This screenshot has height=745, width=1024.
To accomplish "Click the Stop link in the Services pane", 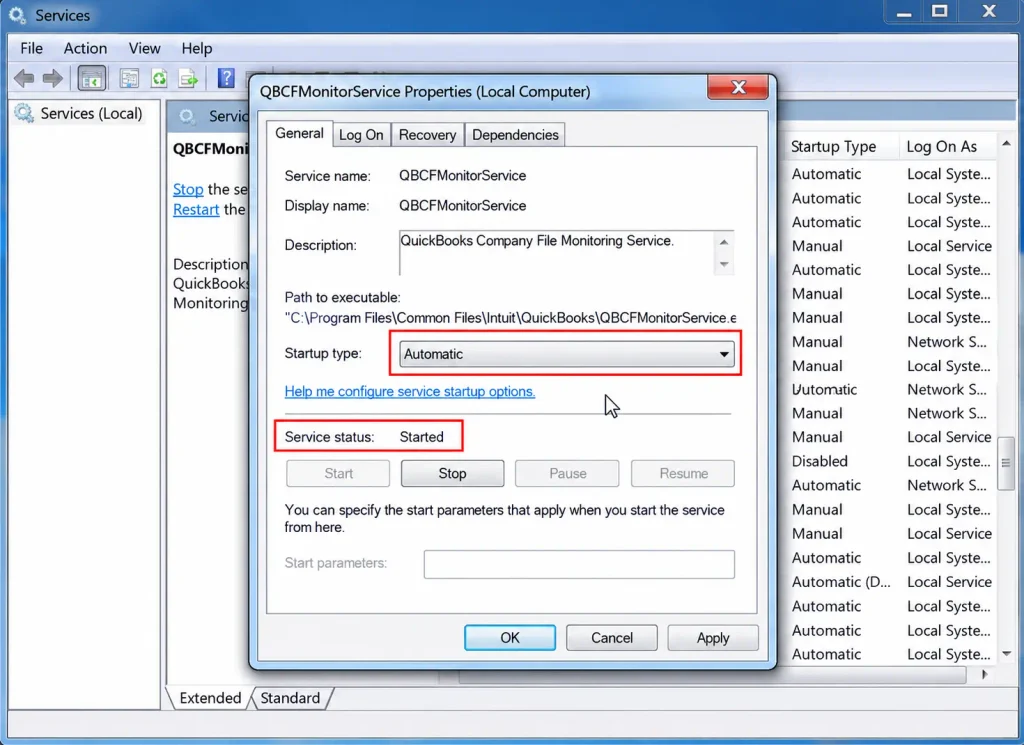I will 188,189.
